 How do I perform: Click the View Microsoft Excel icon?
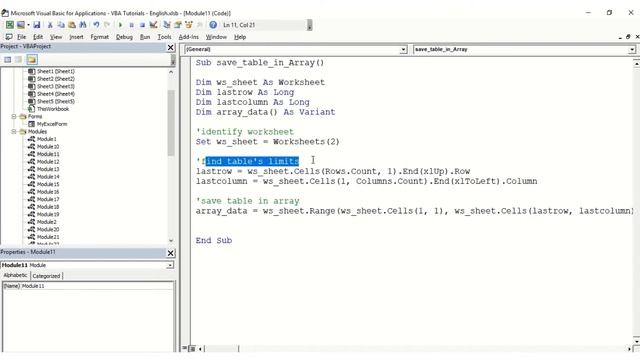pyautogui.click(x=9, y=25)
